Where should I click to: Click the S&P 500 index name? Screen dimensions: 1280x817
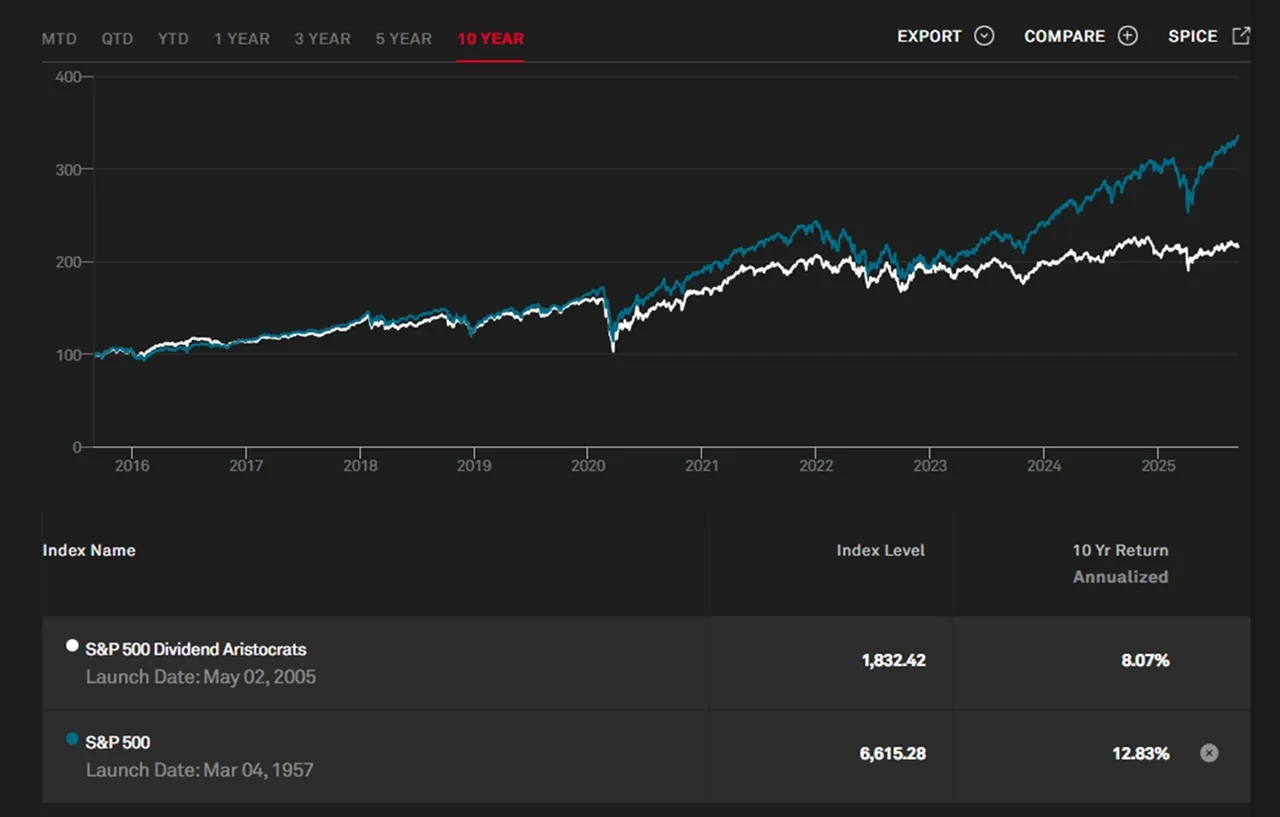118,742
